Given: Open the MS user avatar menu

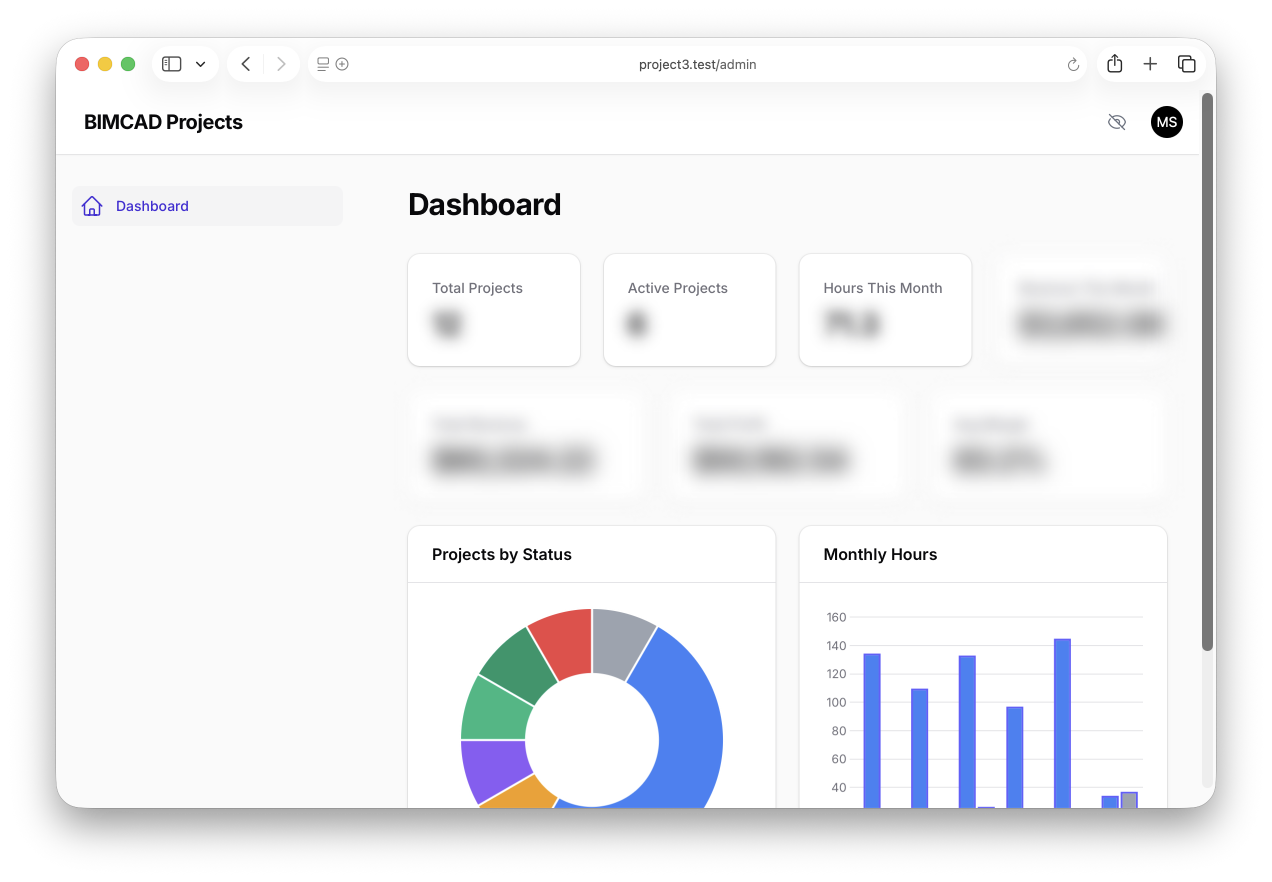Looking at the screenshot, I should tap(1166, 122).
